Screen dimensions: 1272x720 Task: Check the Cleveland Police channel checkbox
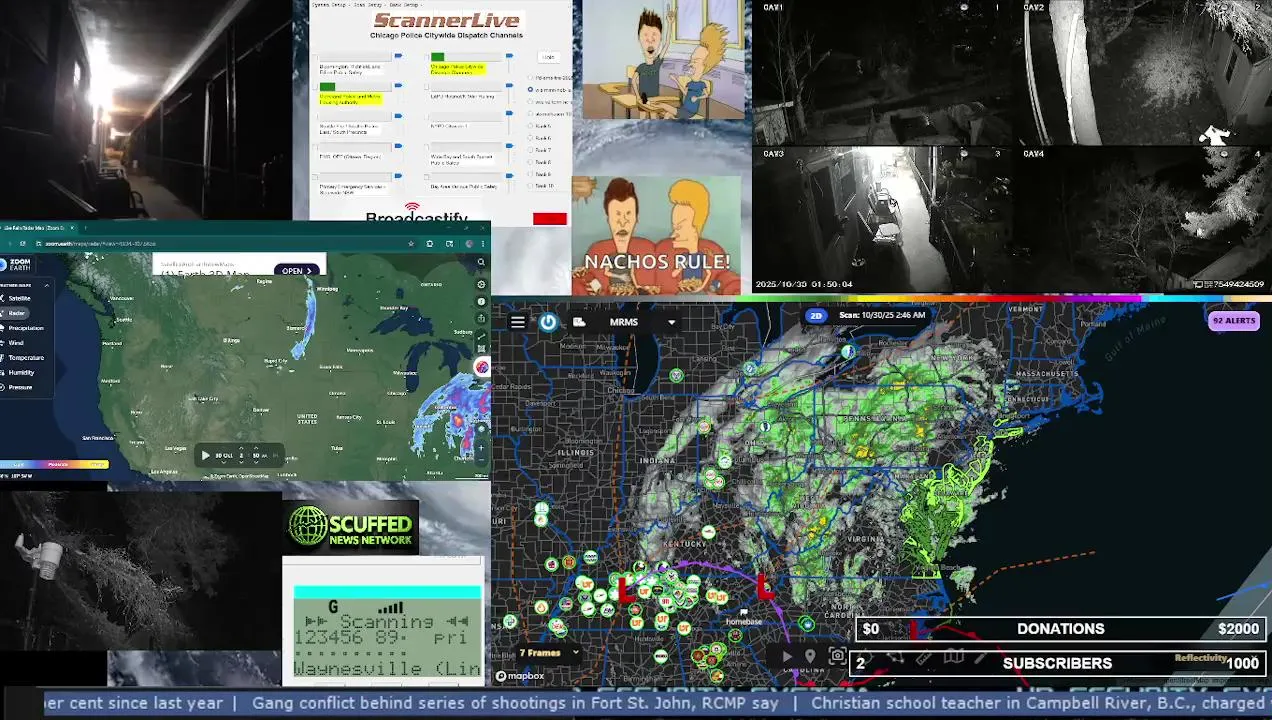(314, 87)
